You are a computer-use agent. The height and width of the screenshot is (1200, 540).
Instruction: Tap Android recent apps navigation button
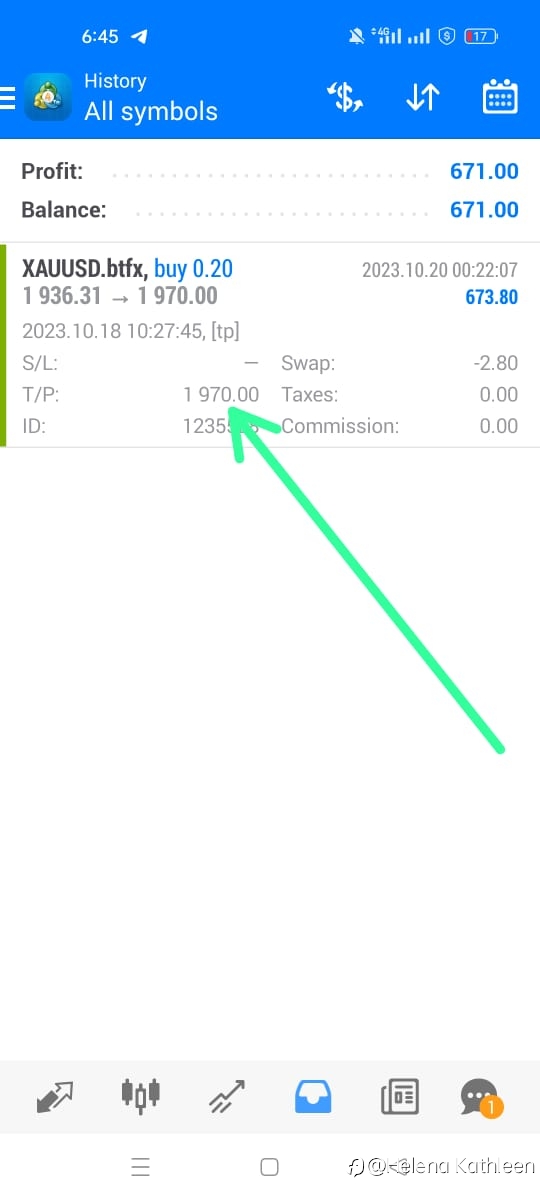141,1166
